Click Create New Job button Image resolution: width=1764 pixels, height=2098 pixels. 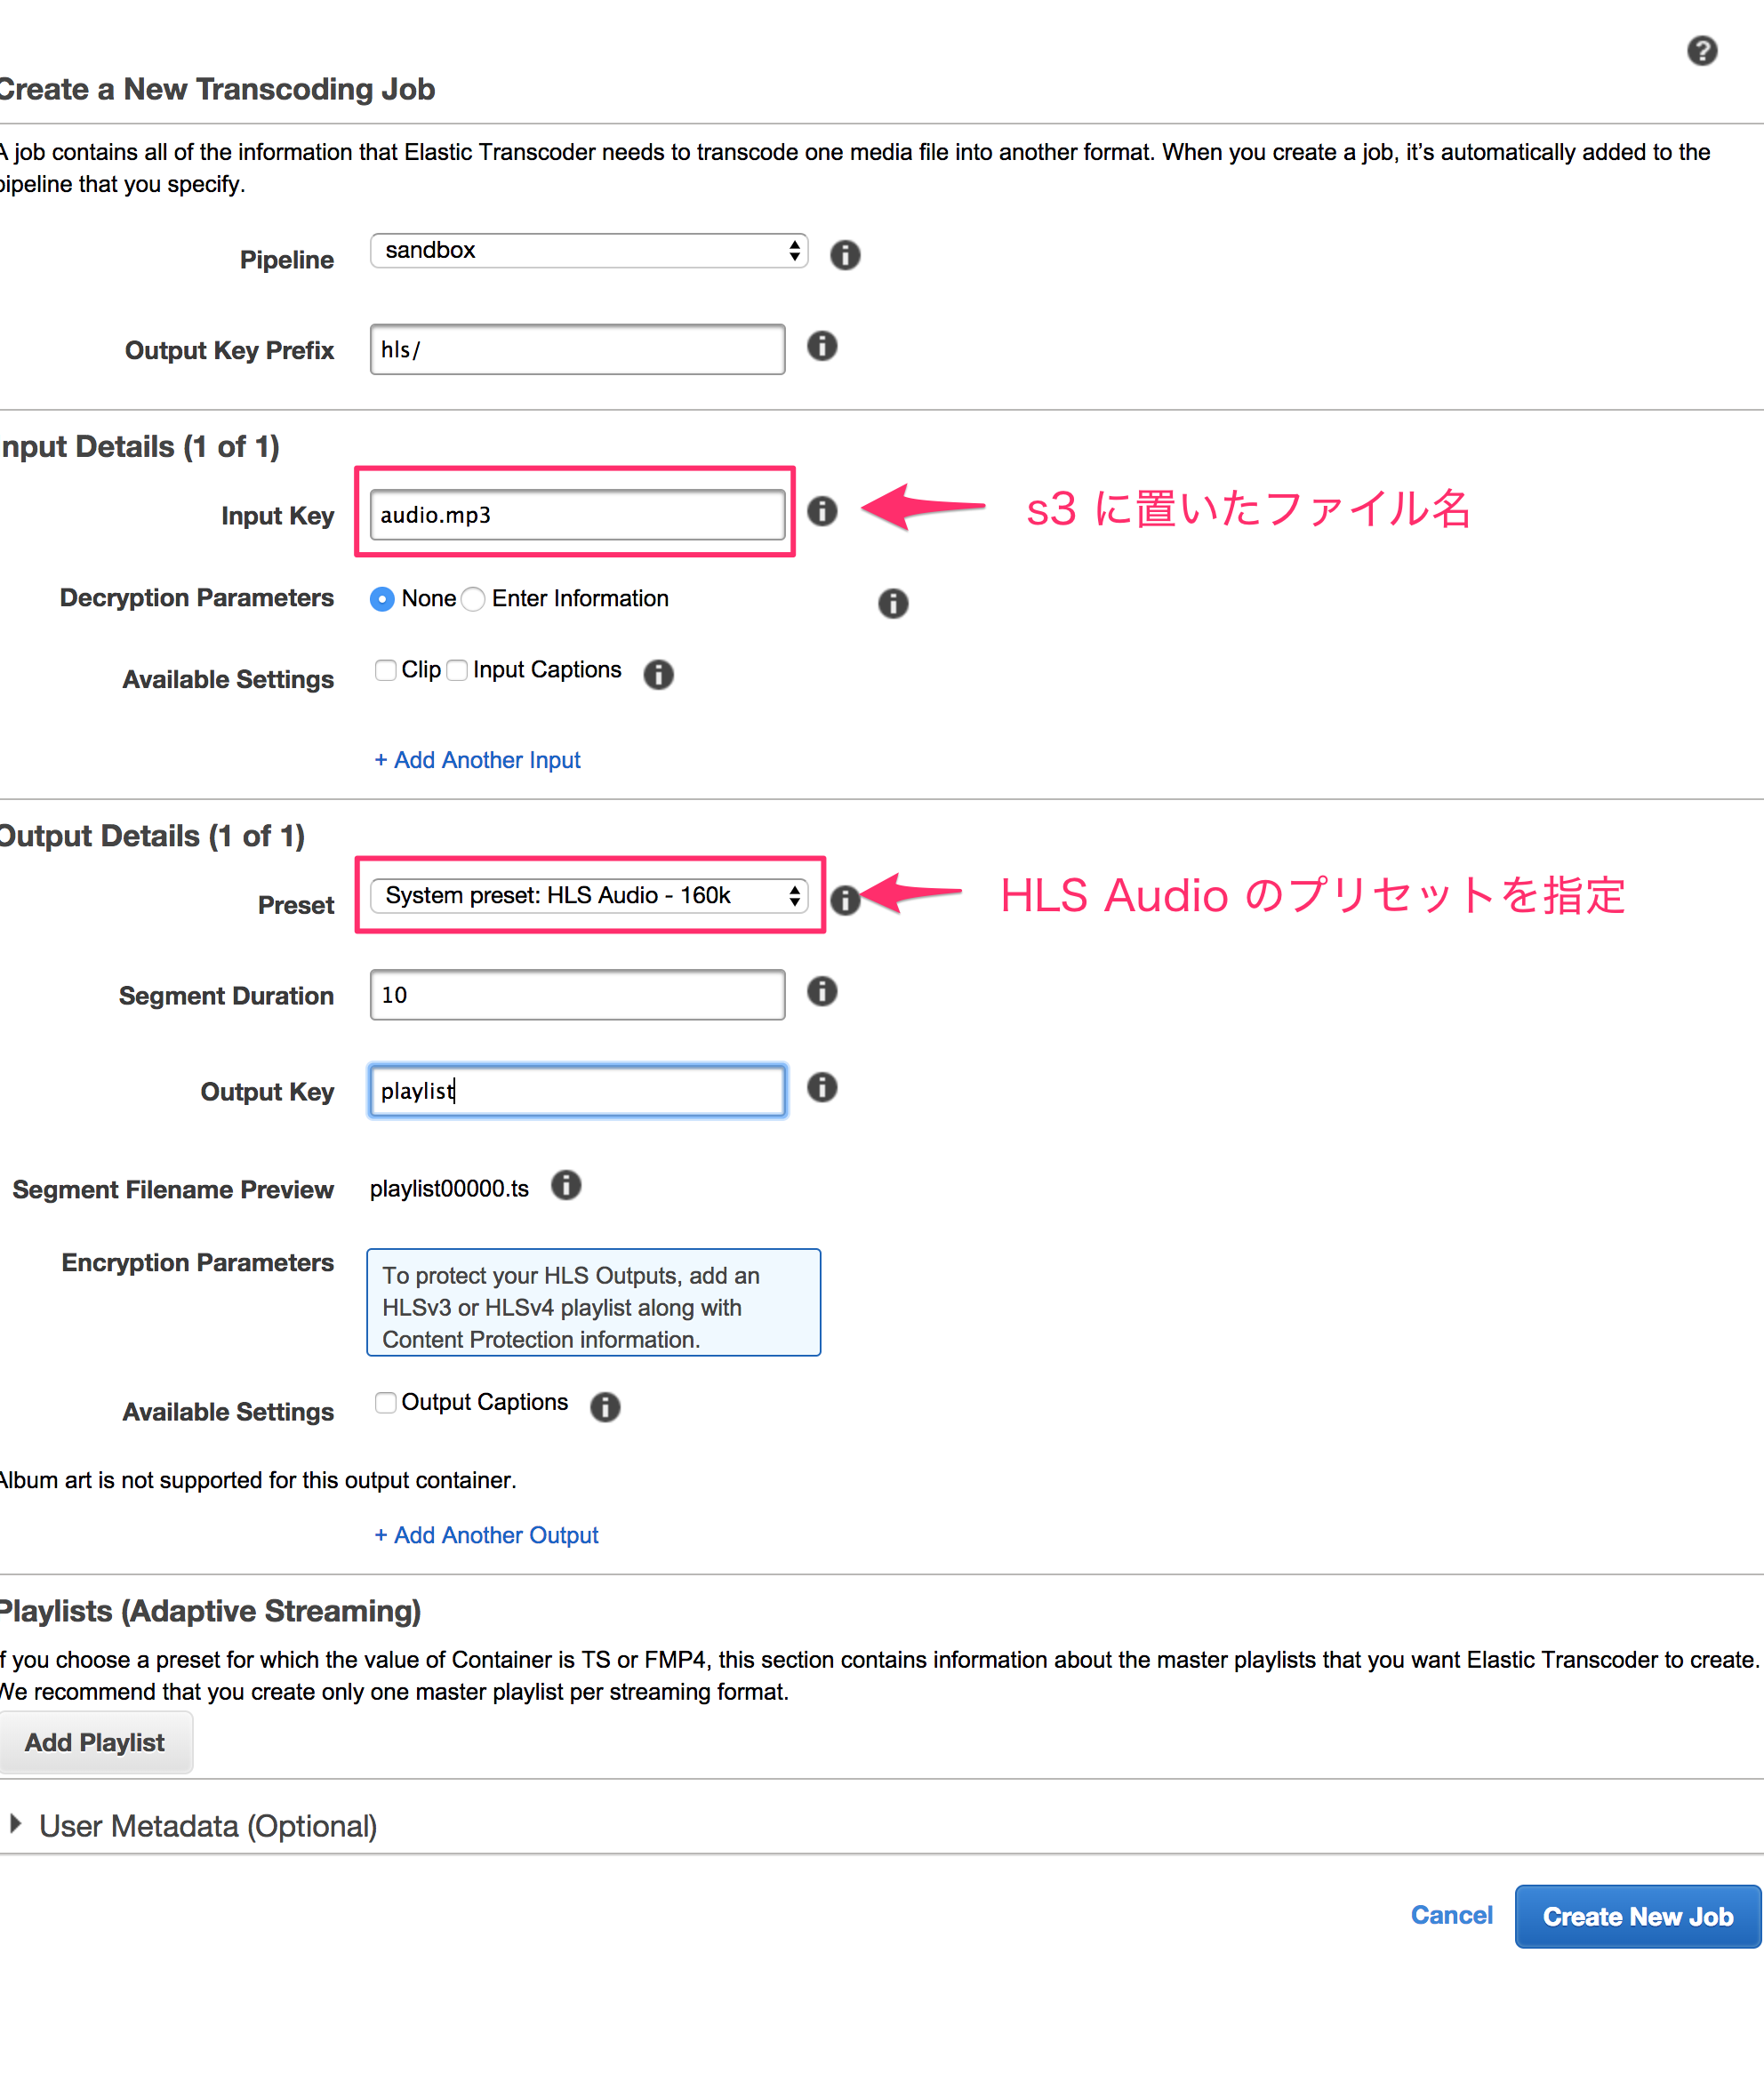tap(1637, 1916)
